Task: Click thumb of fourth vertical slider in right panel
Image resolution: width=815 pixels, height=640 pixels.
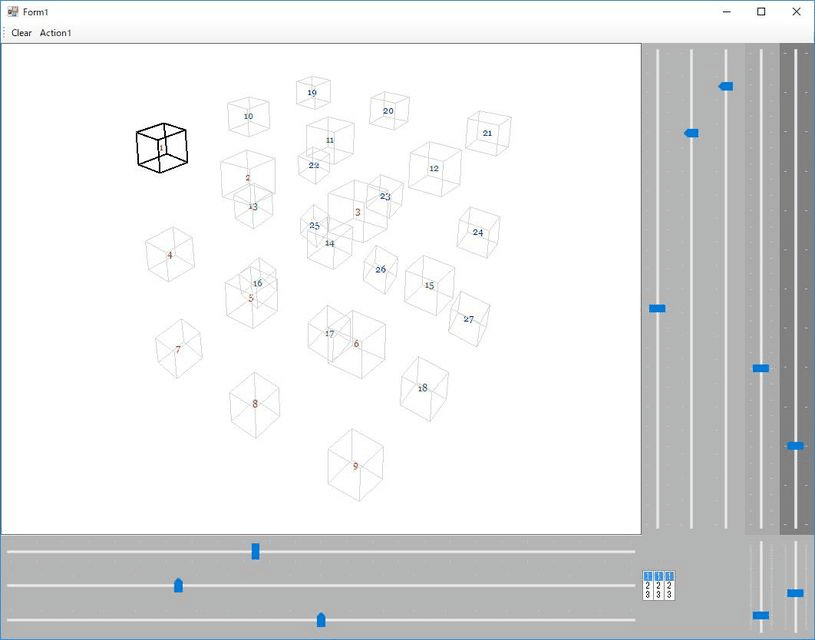Action: point(760,368)
